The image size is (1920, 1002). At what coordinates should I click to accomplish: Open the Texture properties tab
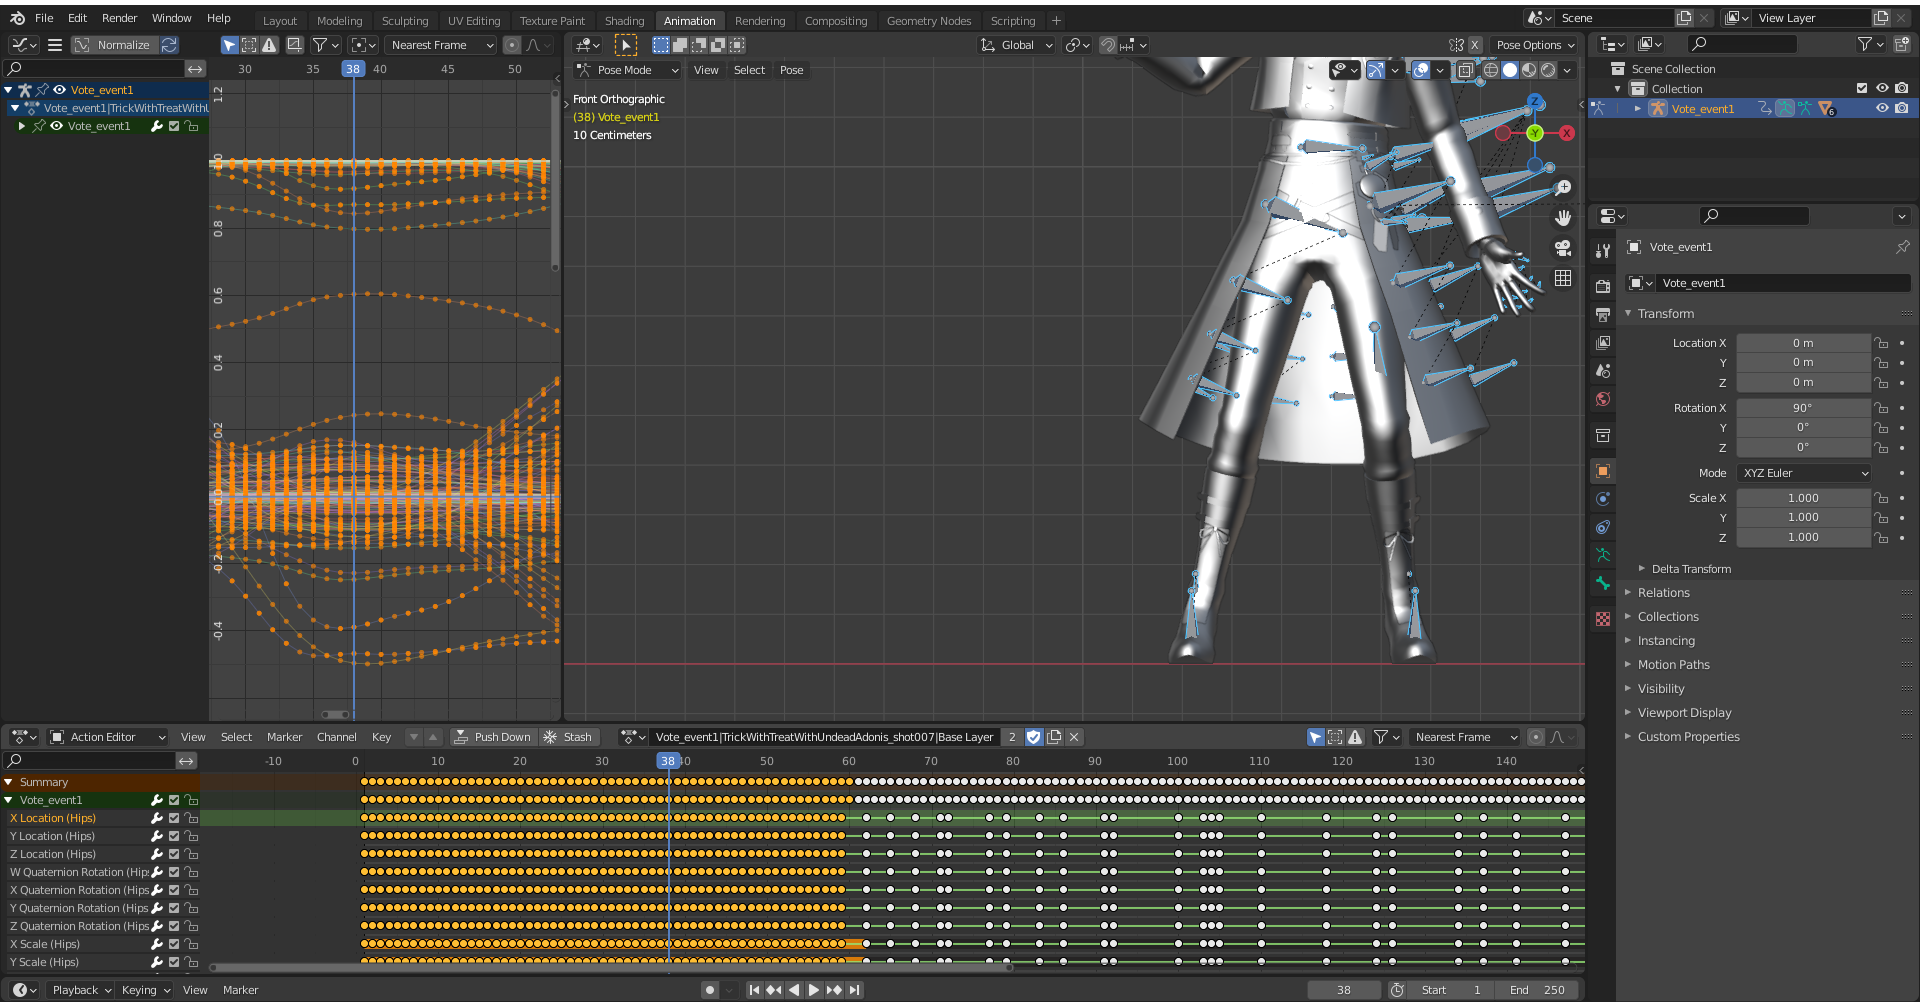point(1603,619)
